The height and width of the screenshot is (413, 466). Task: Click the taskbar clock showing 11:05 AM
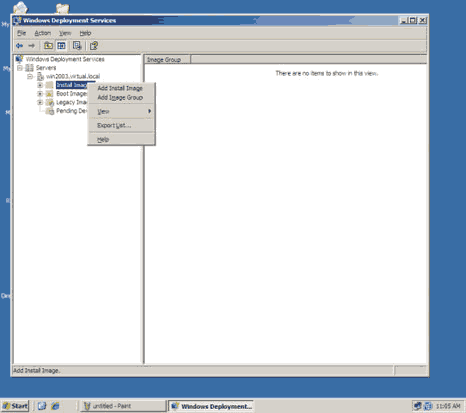click(448, 406)
